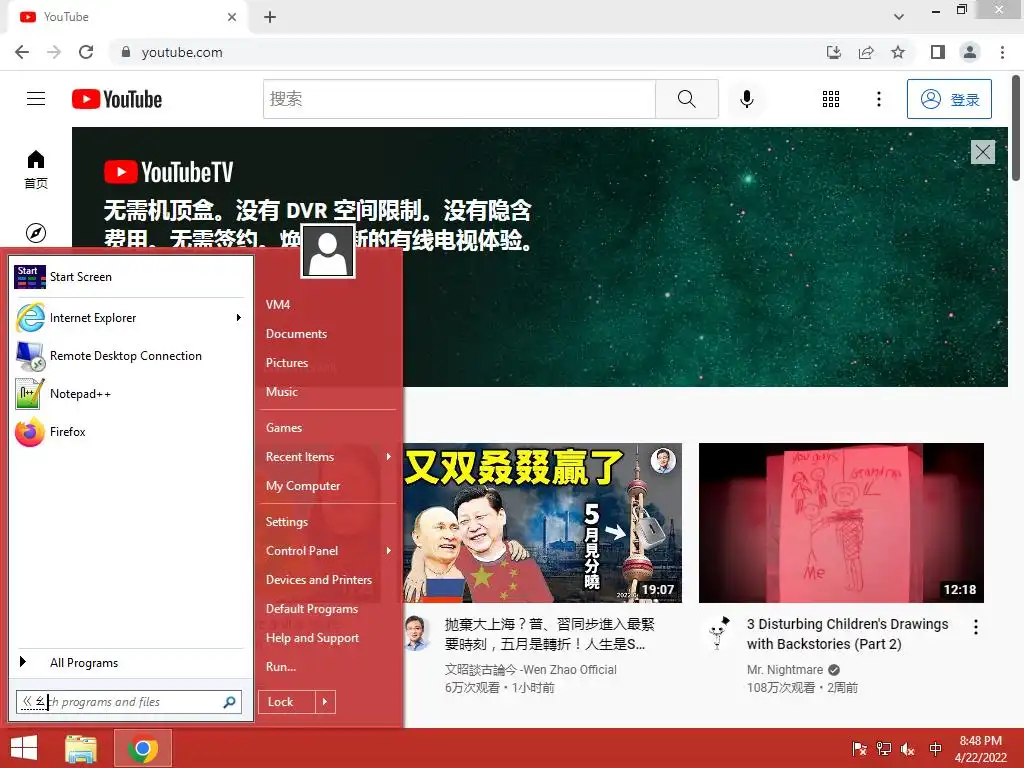
Task: Toggle the Chrome side panel icon
Action: point(938,52)
